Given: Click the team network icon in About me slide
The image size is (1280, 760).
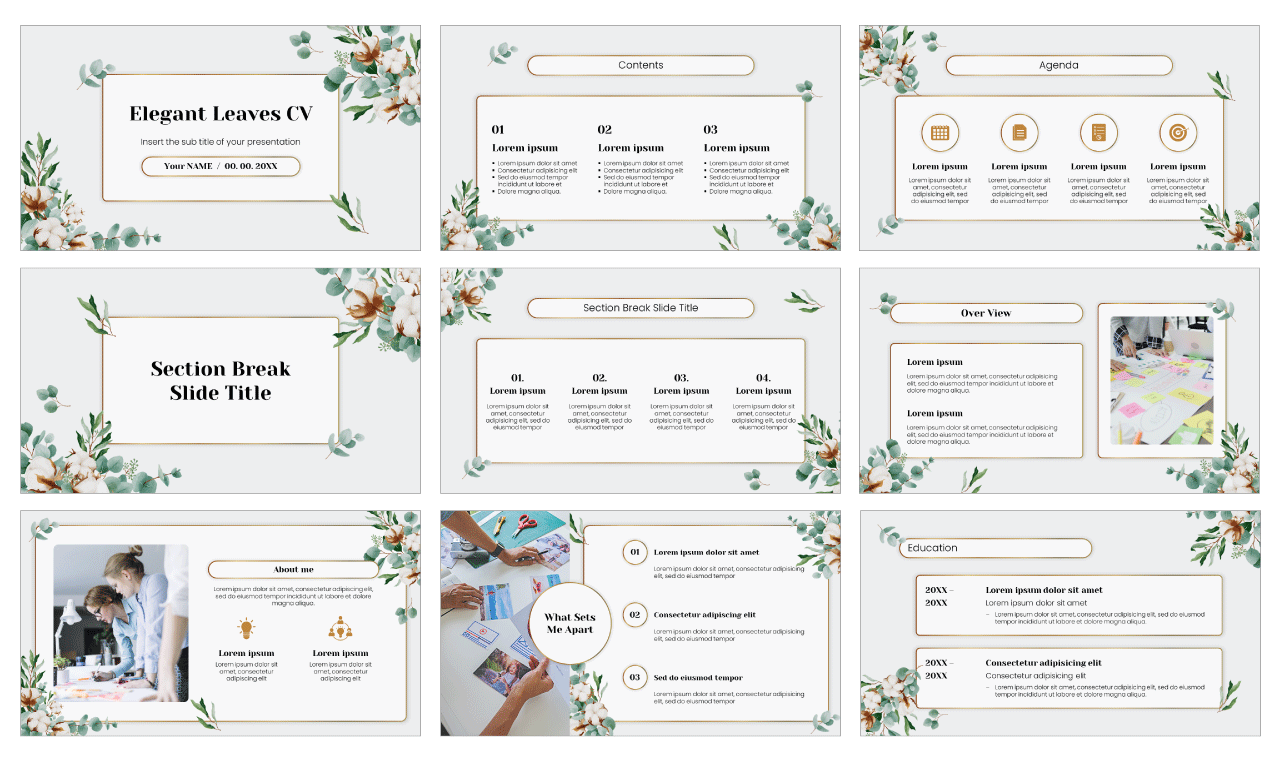Looking at the screenshot, I should tap(340, 628).
